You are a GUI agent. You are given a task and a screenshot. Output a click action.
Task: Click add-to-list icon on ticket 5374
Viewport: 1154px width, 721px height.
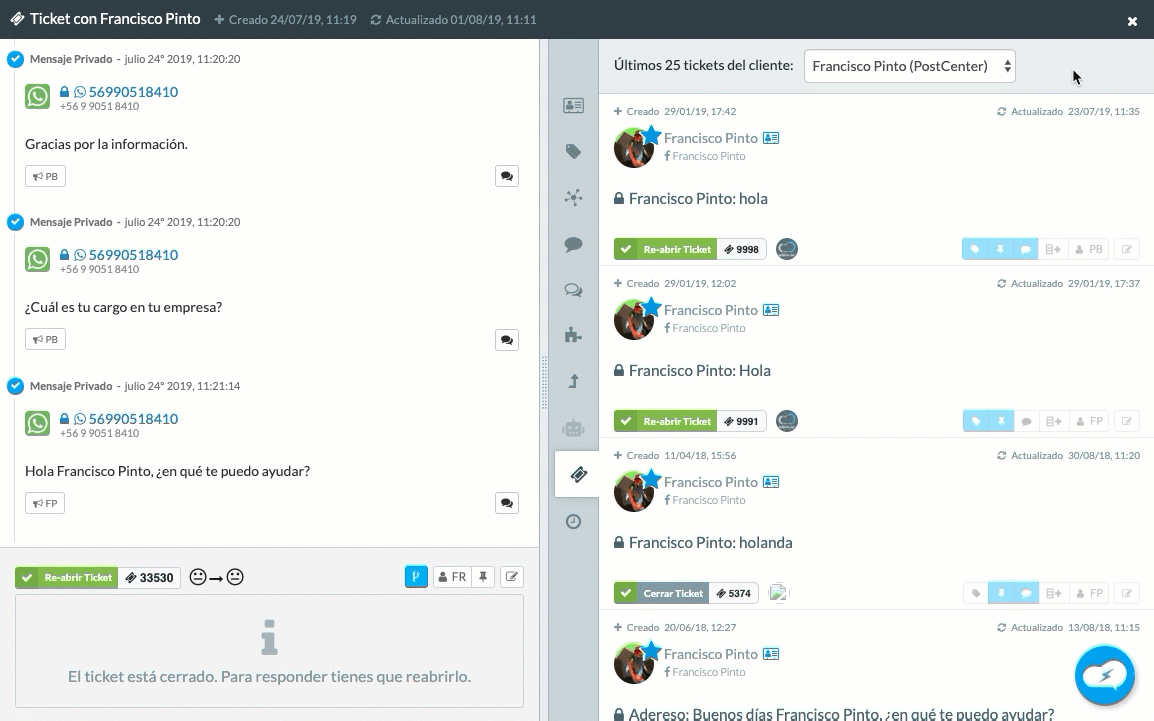(x=1053, y=593)
